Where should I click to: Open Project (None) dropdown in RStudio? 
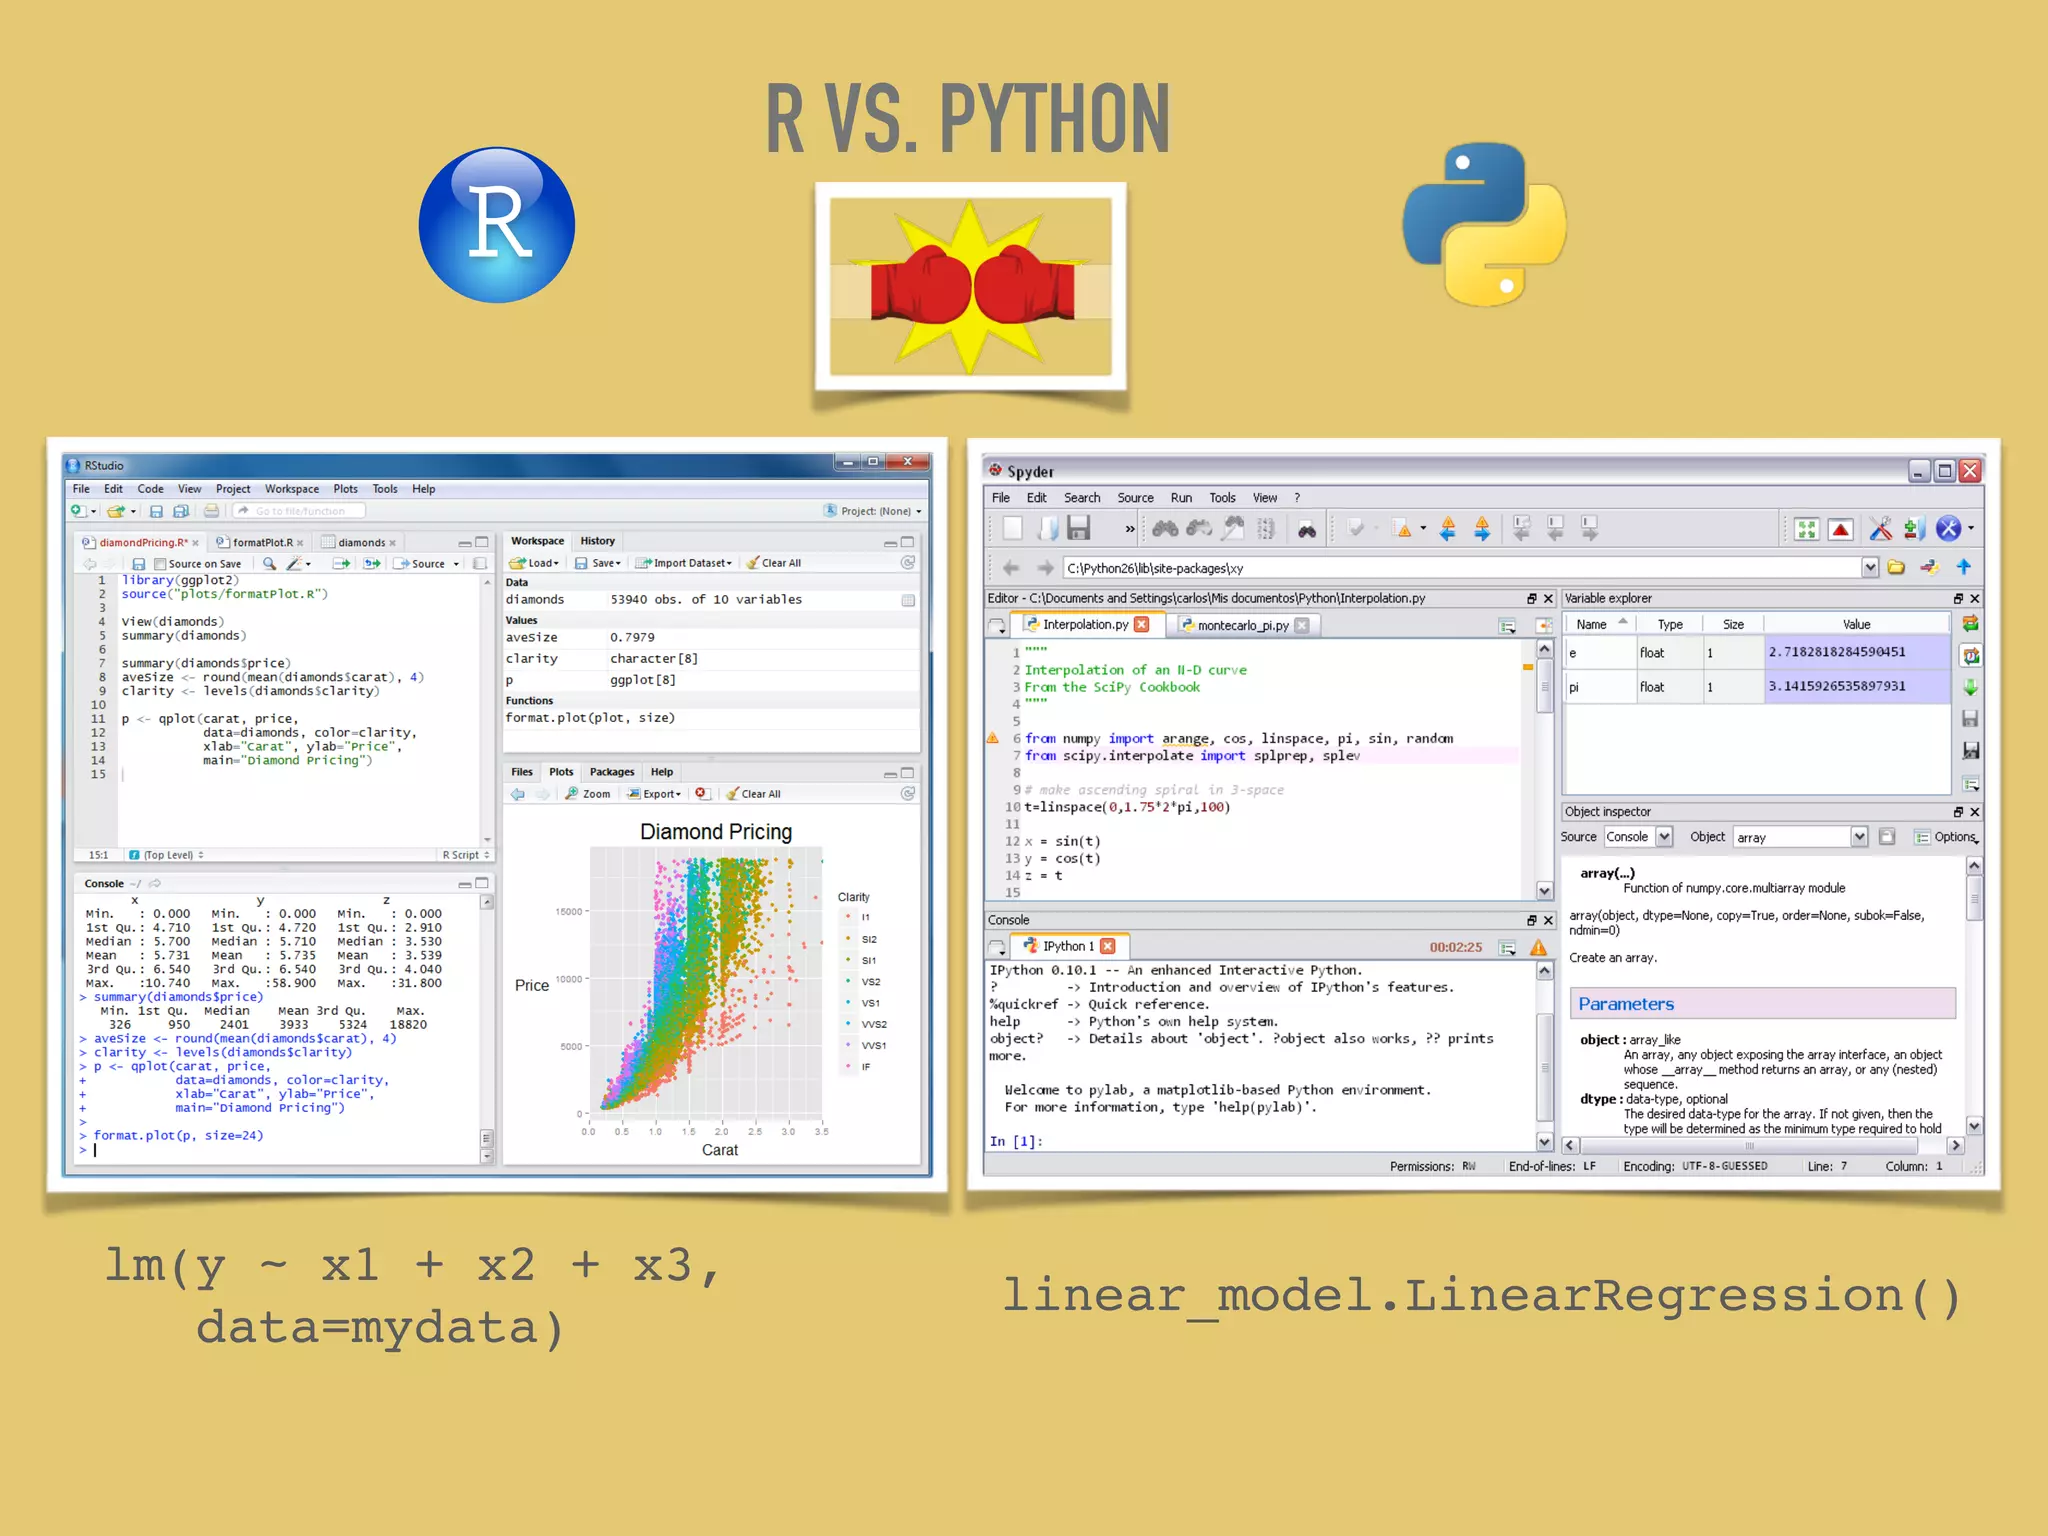tap(872, 511)
